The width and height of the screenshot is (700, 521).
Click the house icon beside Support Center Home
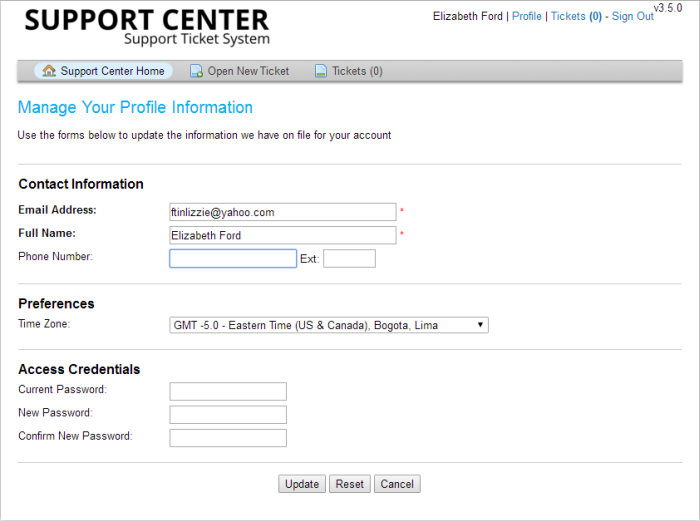(49, 71)
